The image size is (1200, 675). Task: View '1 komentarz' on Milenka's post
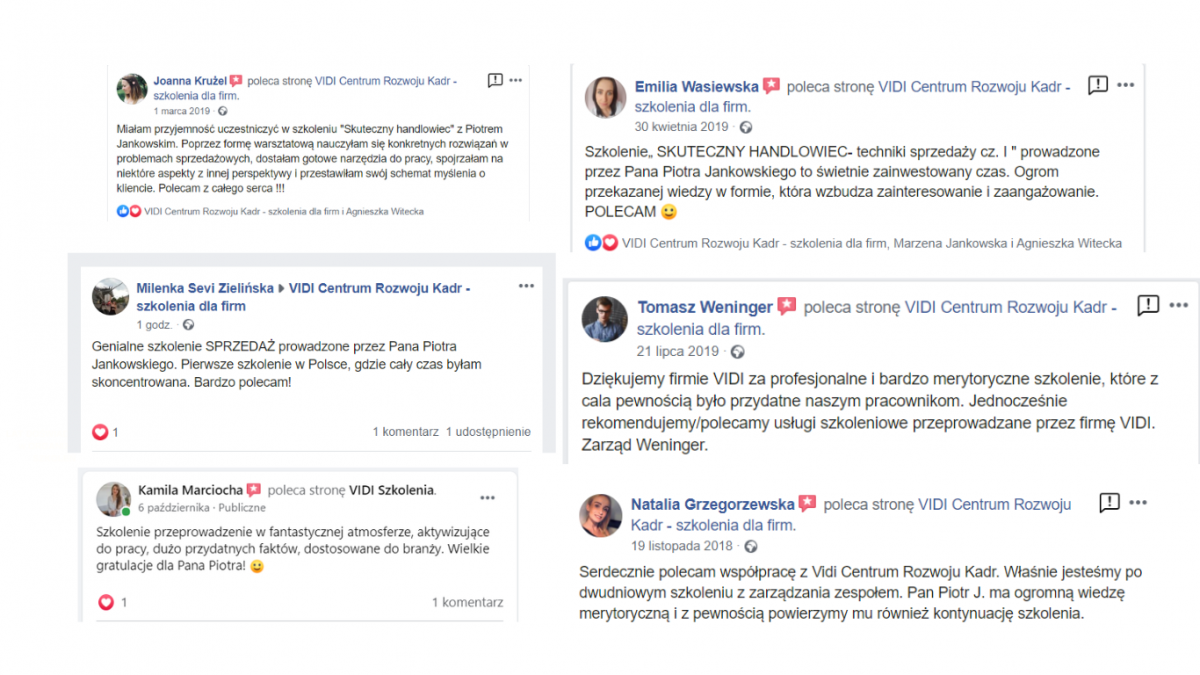coord(405,432)
